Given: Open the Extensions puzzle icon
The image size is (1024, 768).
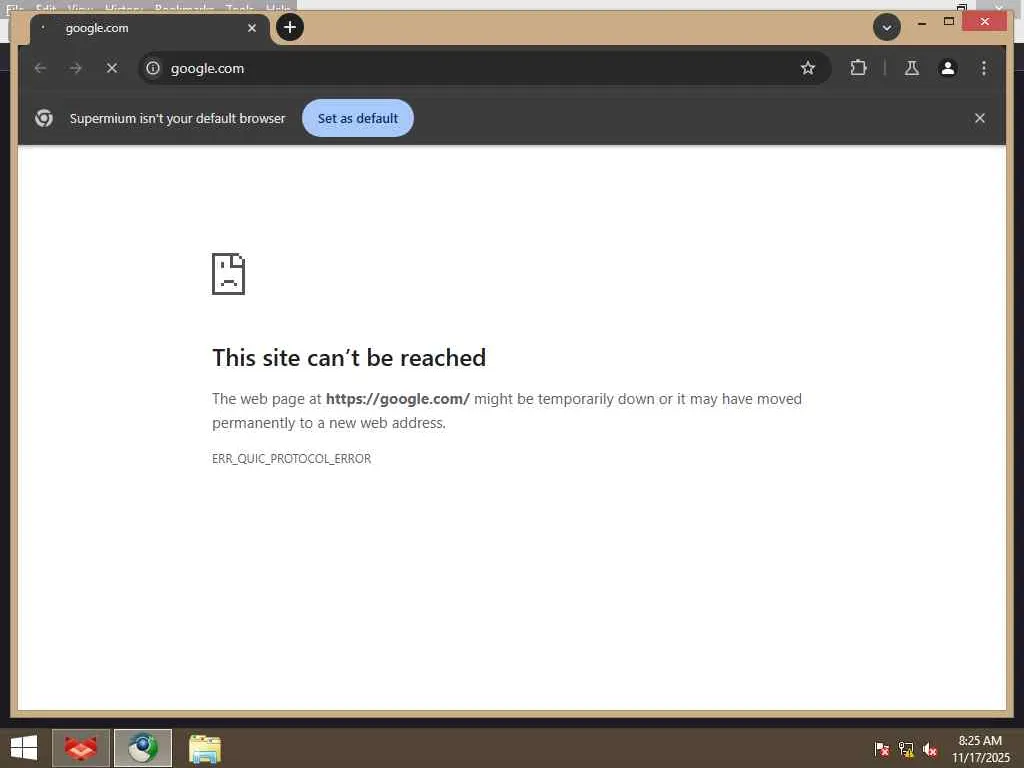Looking at the screenshot, I should [x=858, y=68].
